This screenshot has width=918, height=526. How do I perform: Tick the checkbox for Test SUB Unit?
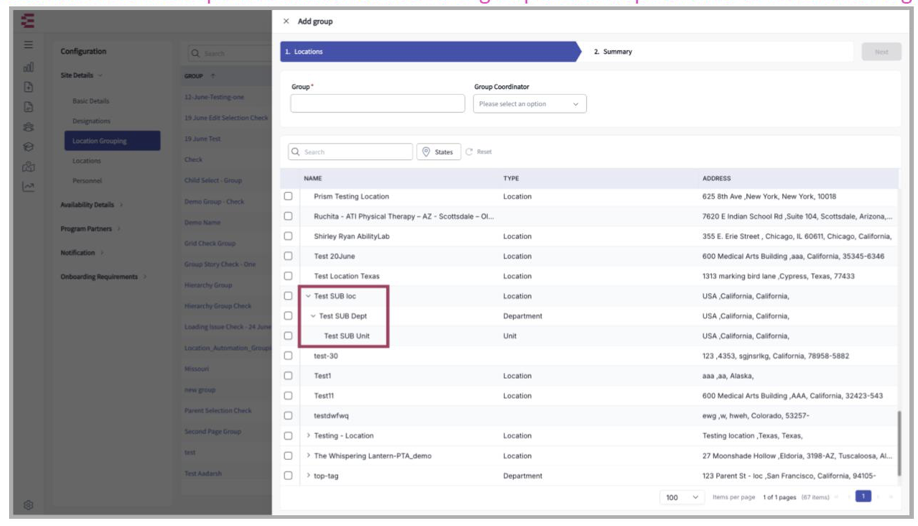tap(288, 336)
